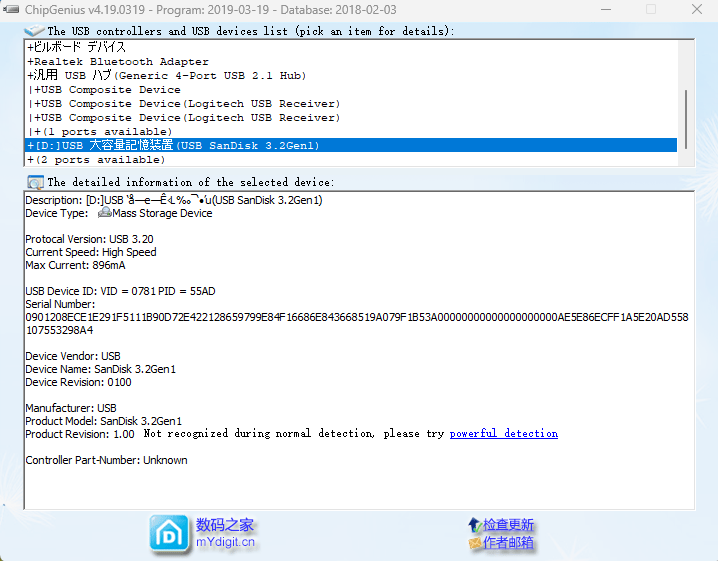
Task: Click the Description line in details
Action: 174,200
